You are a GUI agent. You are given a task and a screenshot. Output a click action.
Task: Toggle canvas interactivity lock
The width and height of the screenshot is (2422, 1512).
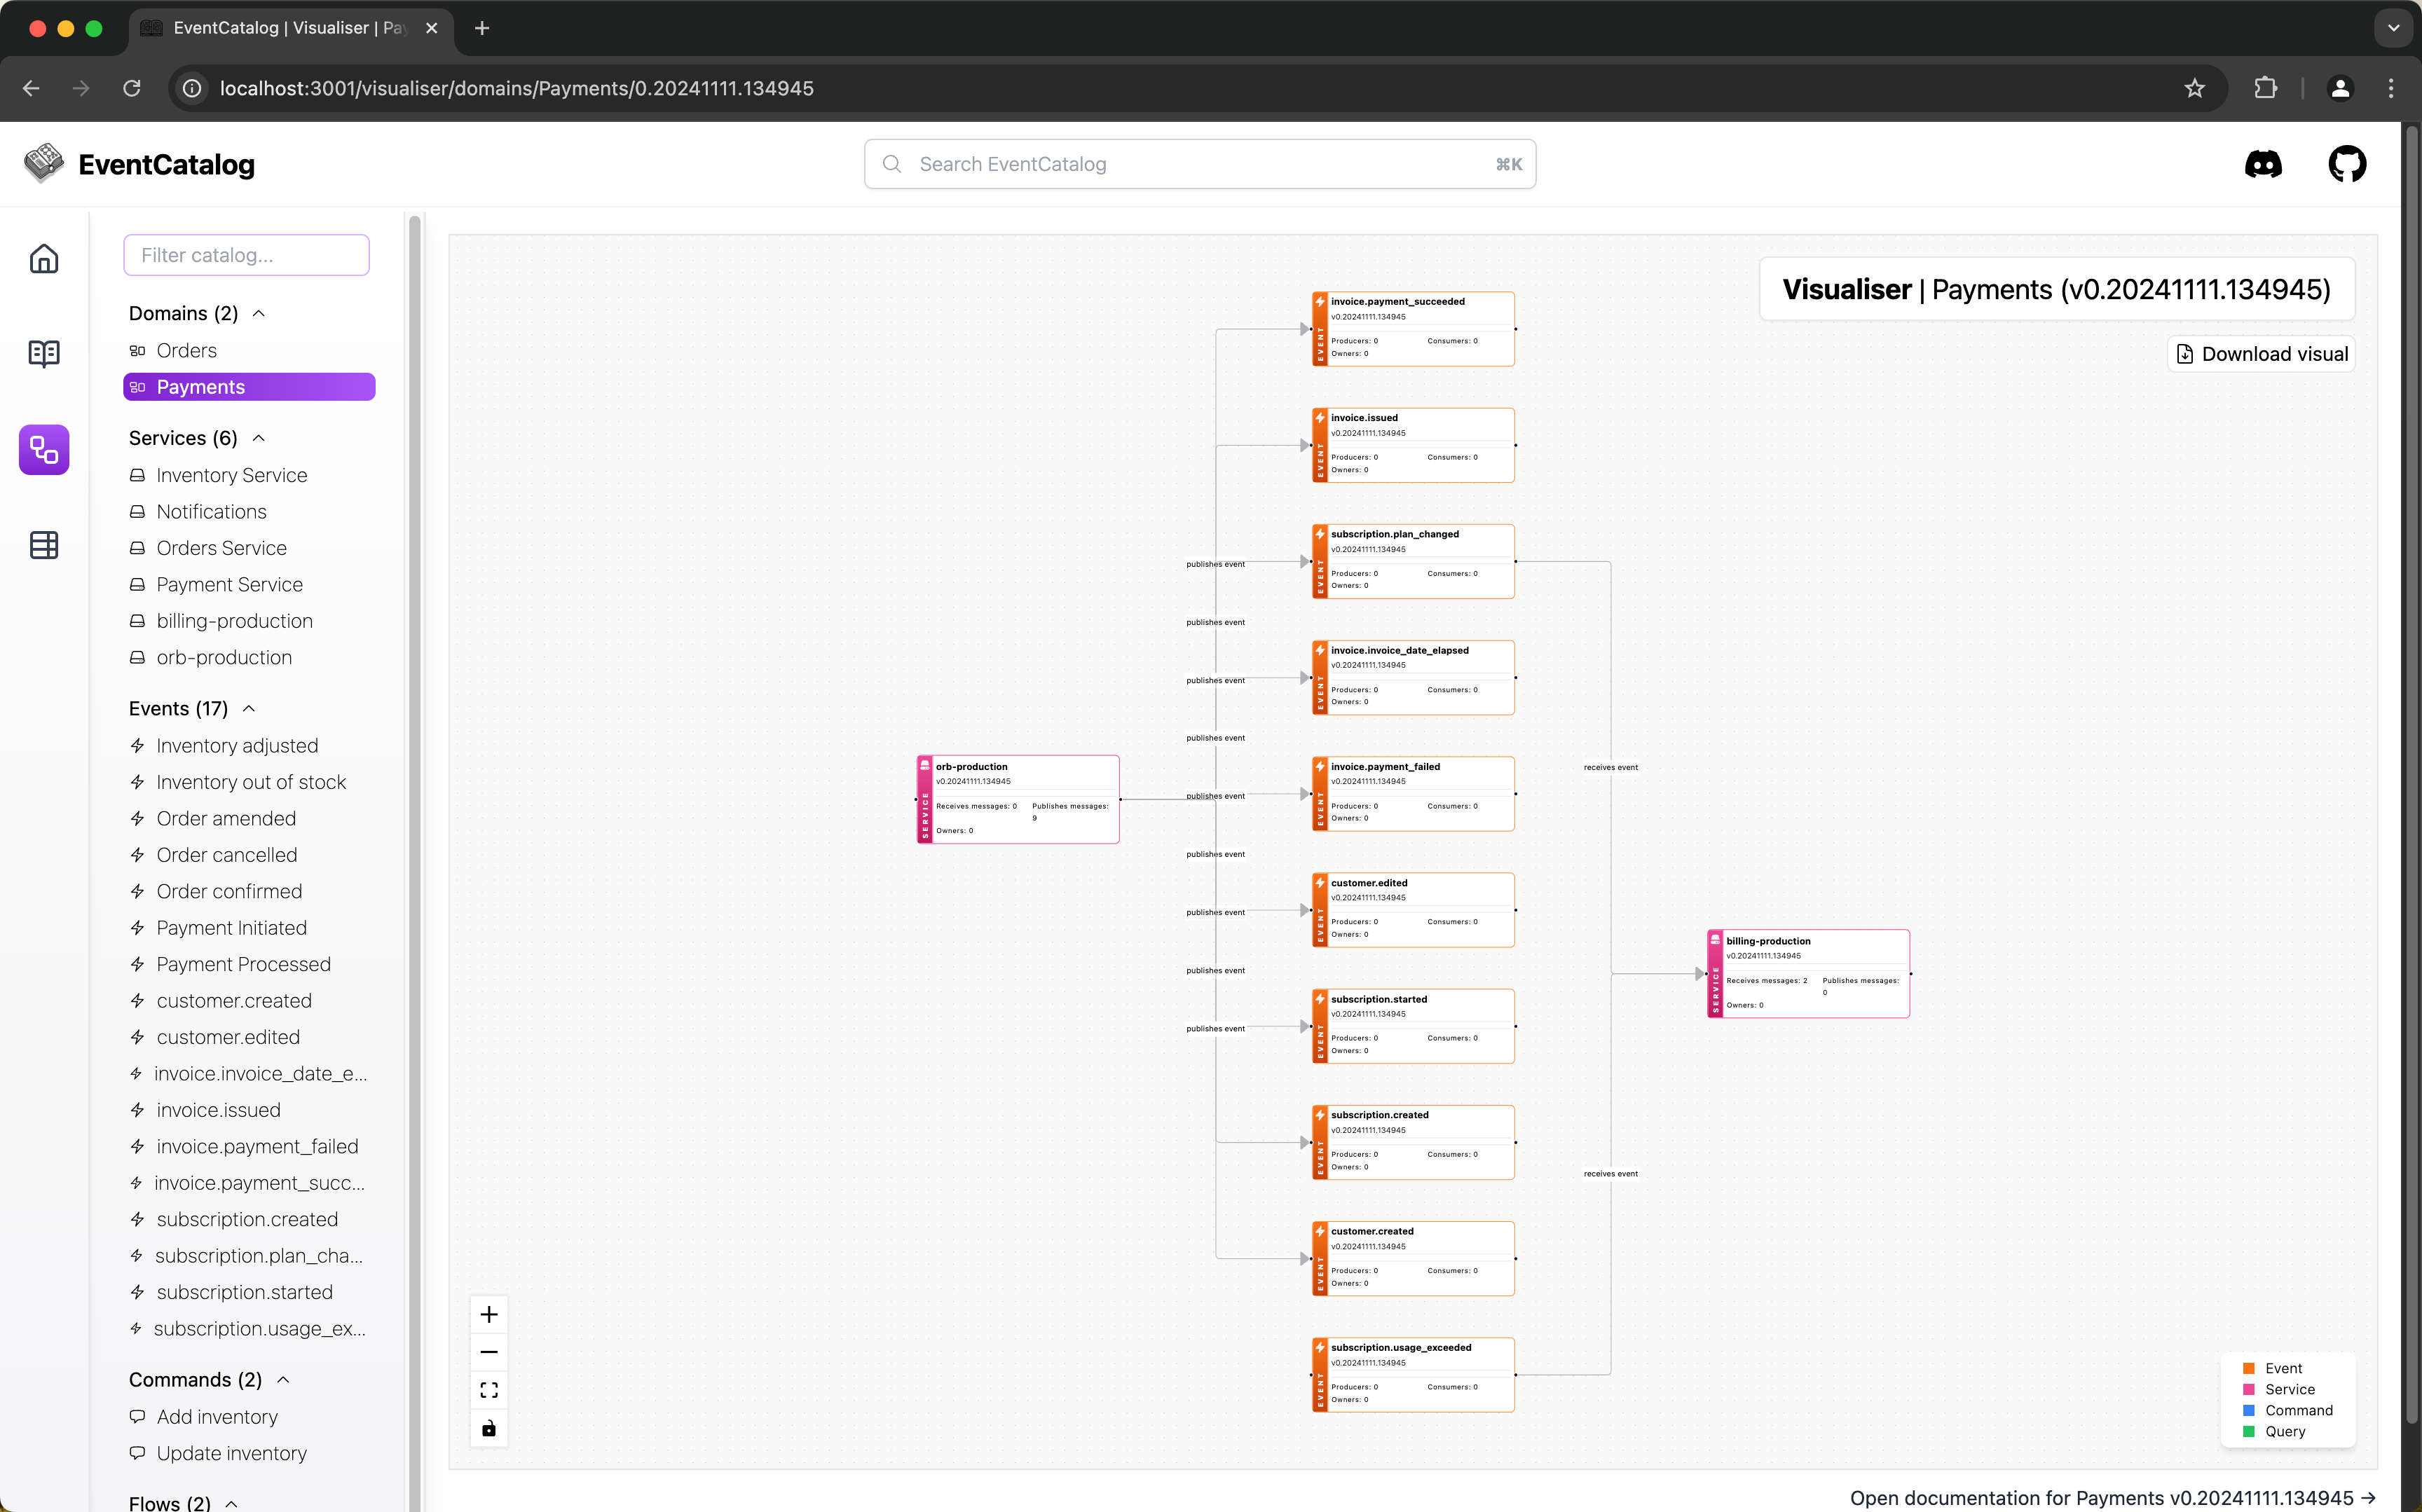pos(489,1428)
